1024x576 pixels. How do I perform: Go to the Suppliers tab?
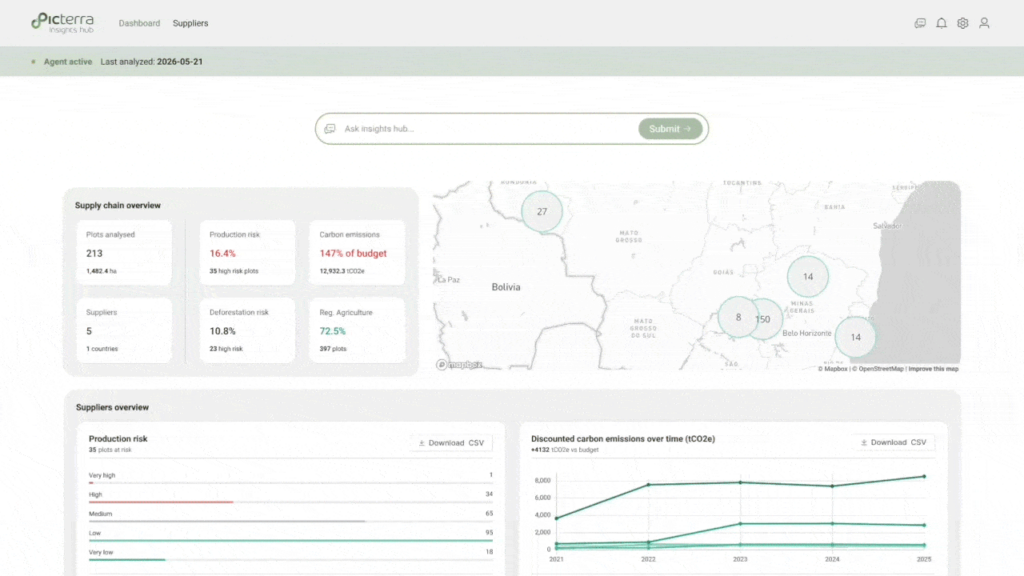coord(190,23)
